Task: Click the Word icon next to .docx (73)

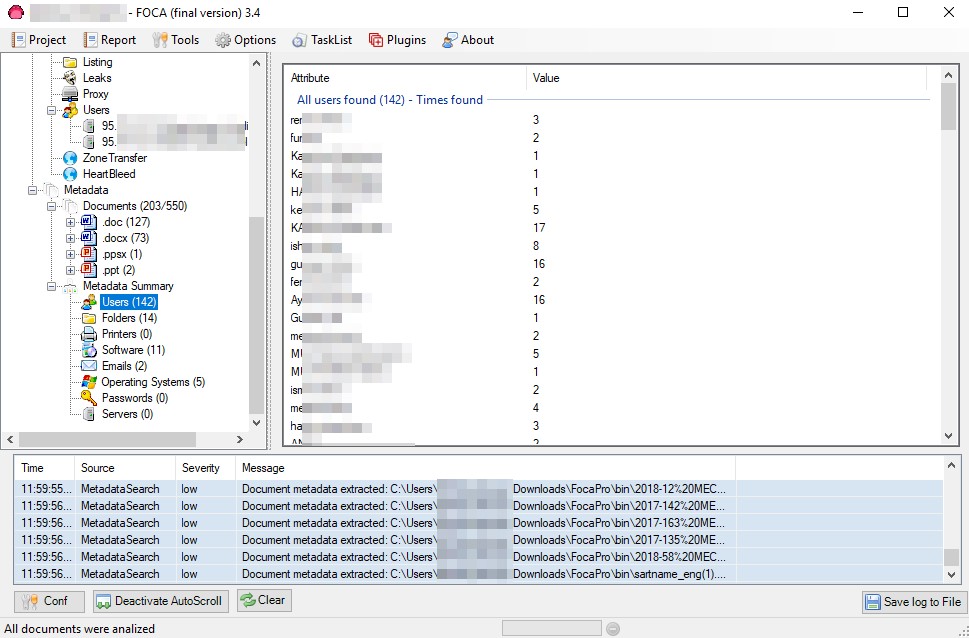Action: point(89,238)
